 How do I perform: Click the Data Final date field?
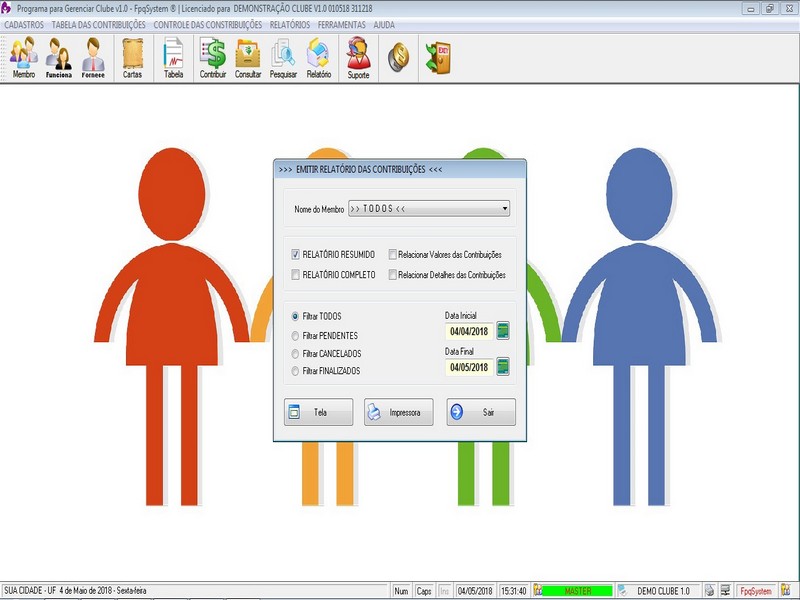[x=469, y=367]
